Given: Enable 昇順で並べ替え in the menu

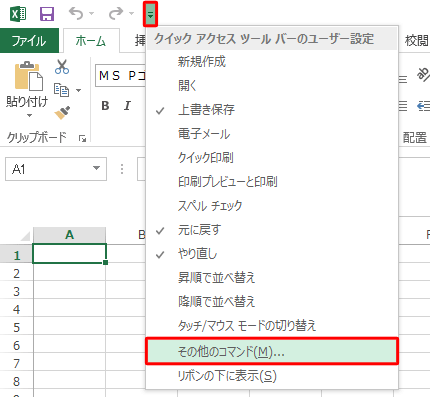Looking at the screenshot, I should pos(272,278).
